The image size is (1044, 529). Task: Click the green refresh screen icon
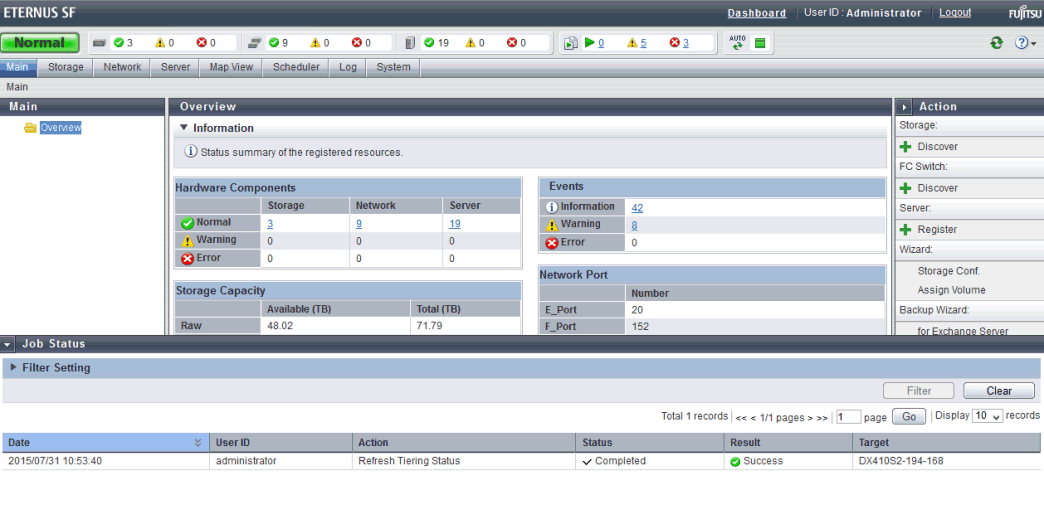(996, 43)
